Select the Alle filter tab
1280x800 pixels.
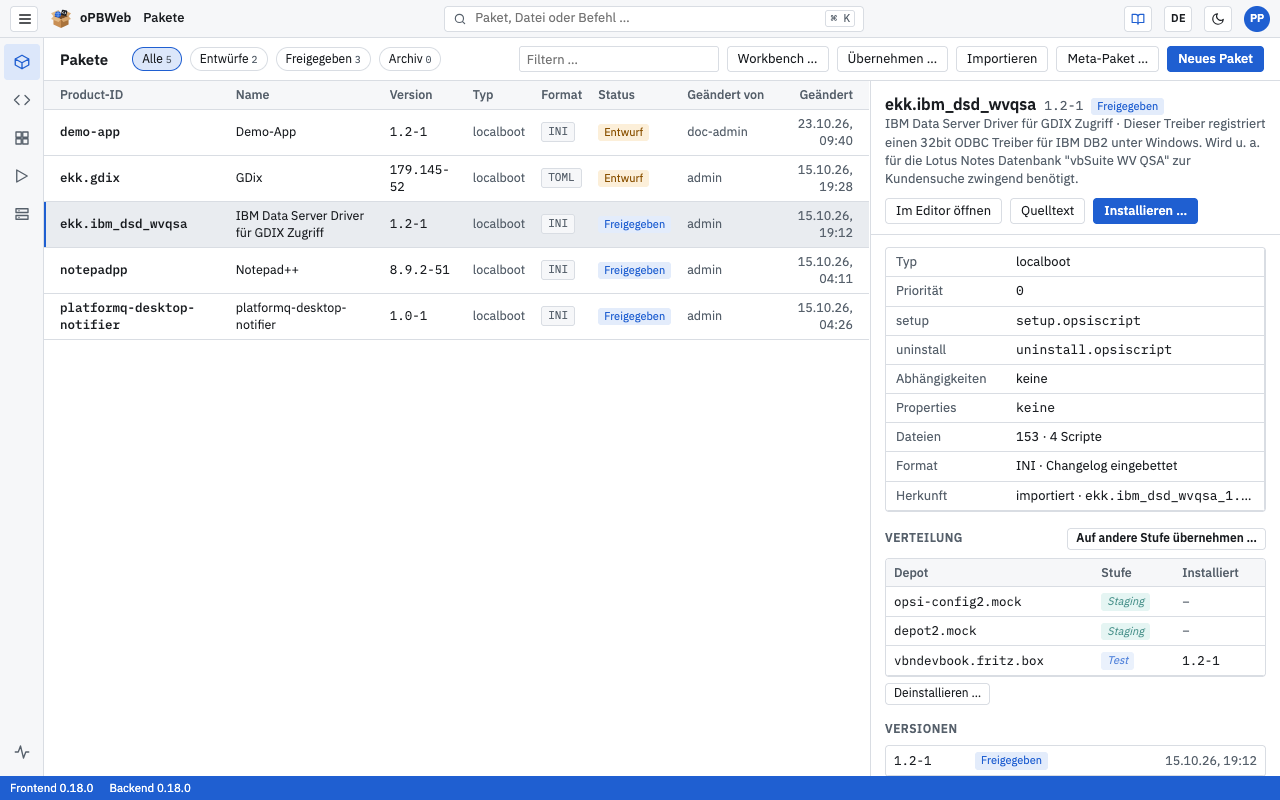click(157, 59)
